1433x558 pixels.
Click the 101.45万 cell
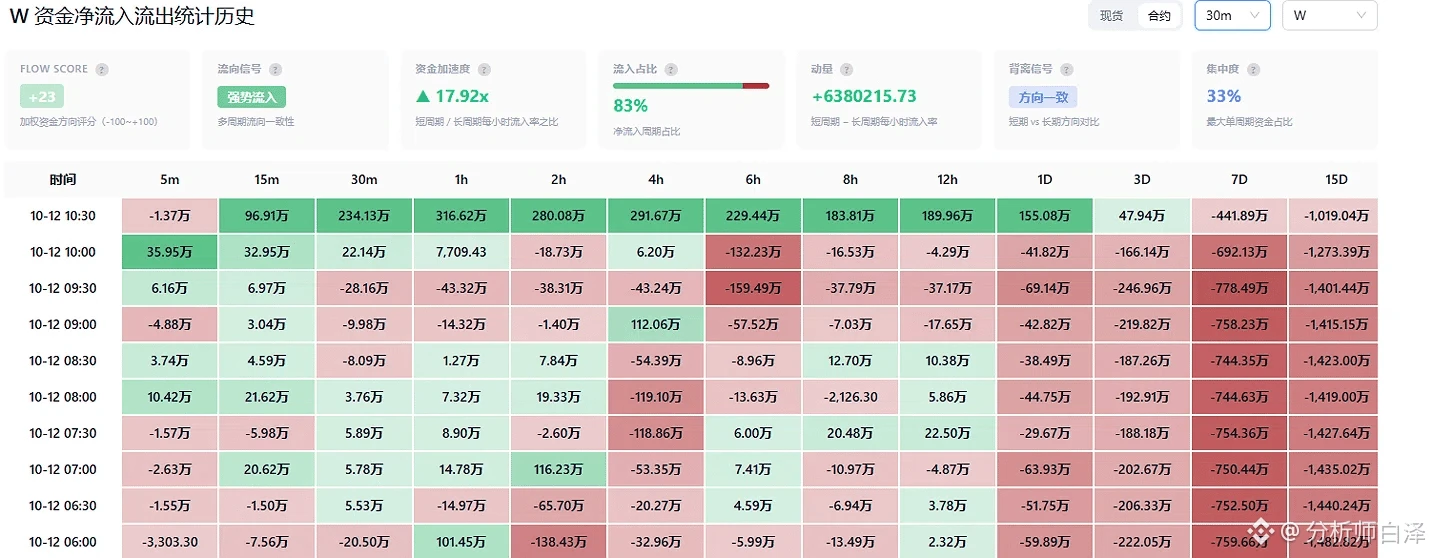[461, 542]
